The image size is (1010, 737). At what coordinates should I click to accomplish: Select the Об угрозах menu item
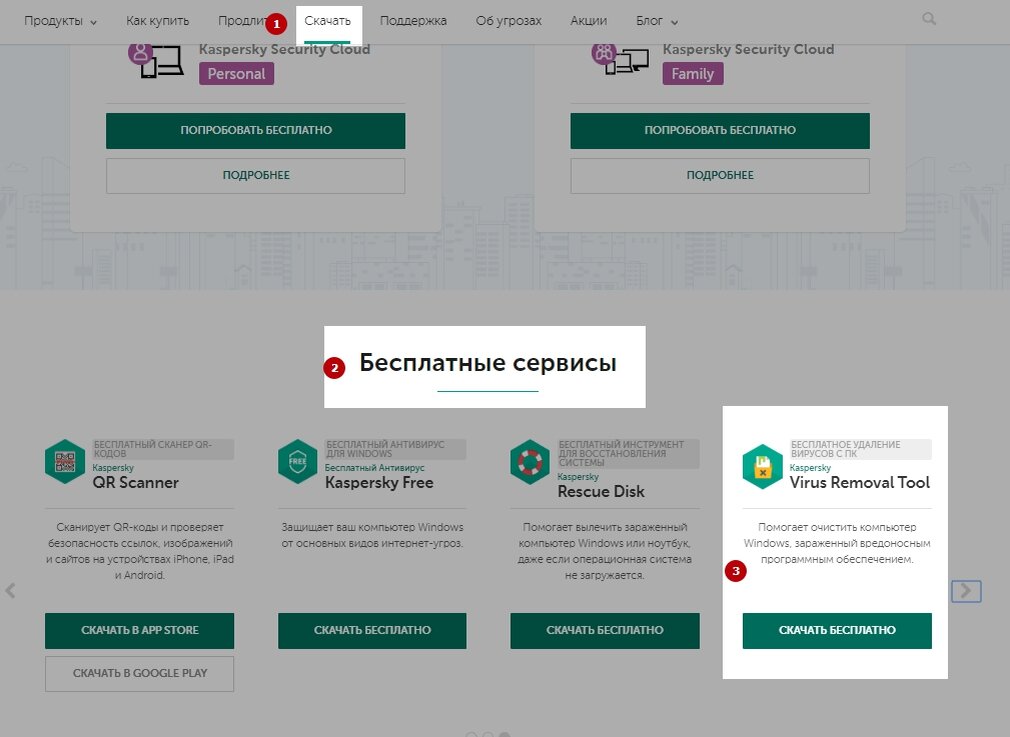509,19
